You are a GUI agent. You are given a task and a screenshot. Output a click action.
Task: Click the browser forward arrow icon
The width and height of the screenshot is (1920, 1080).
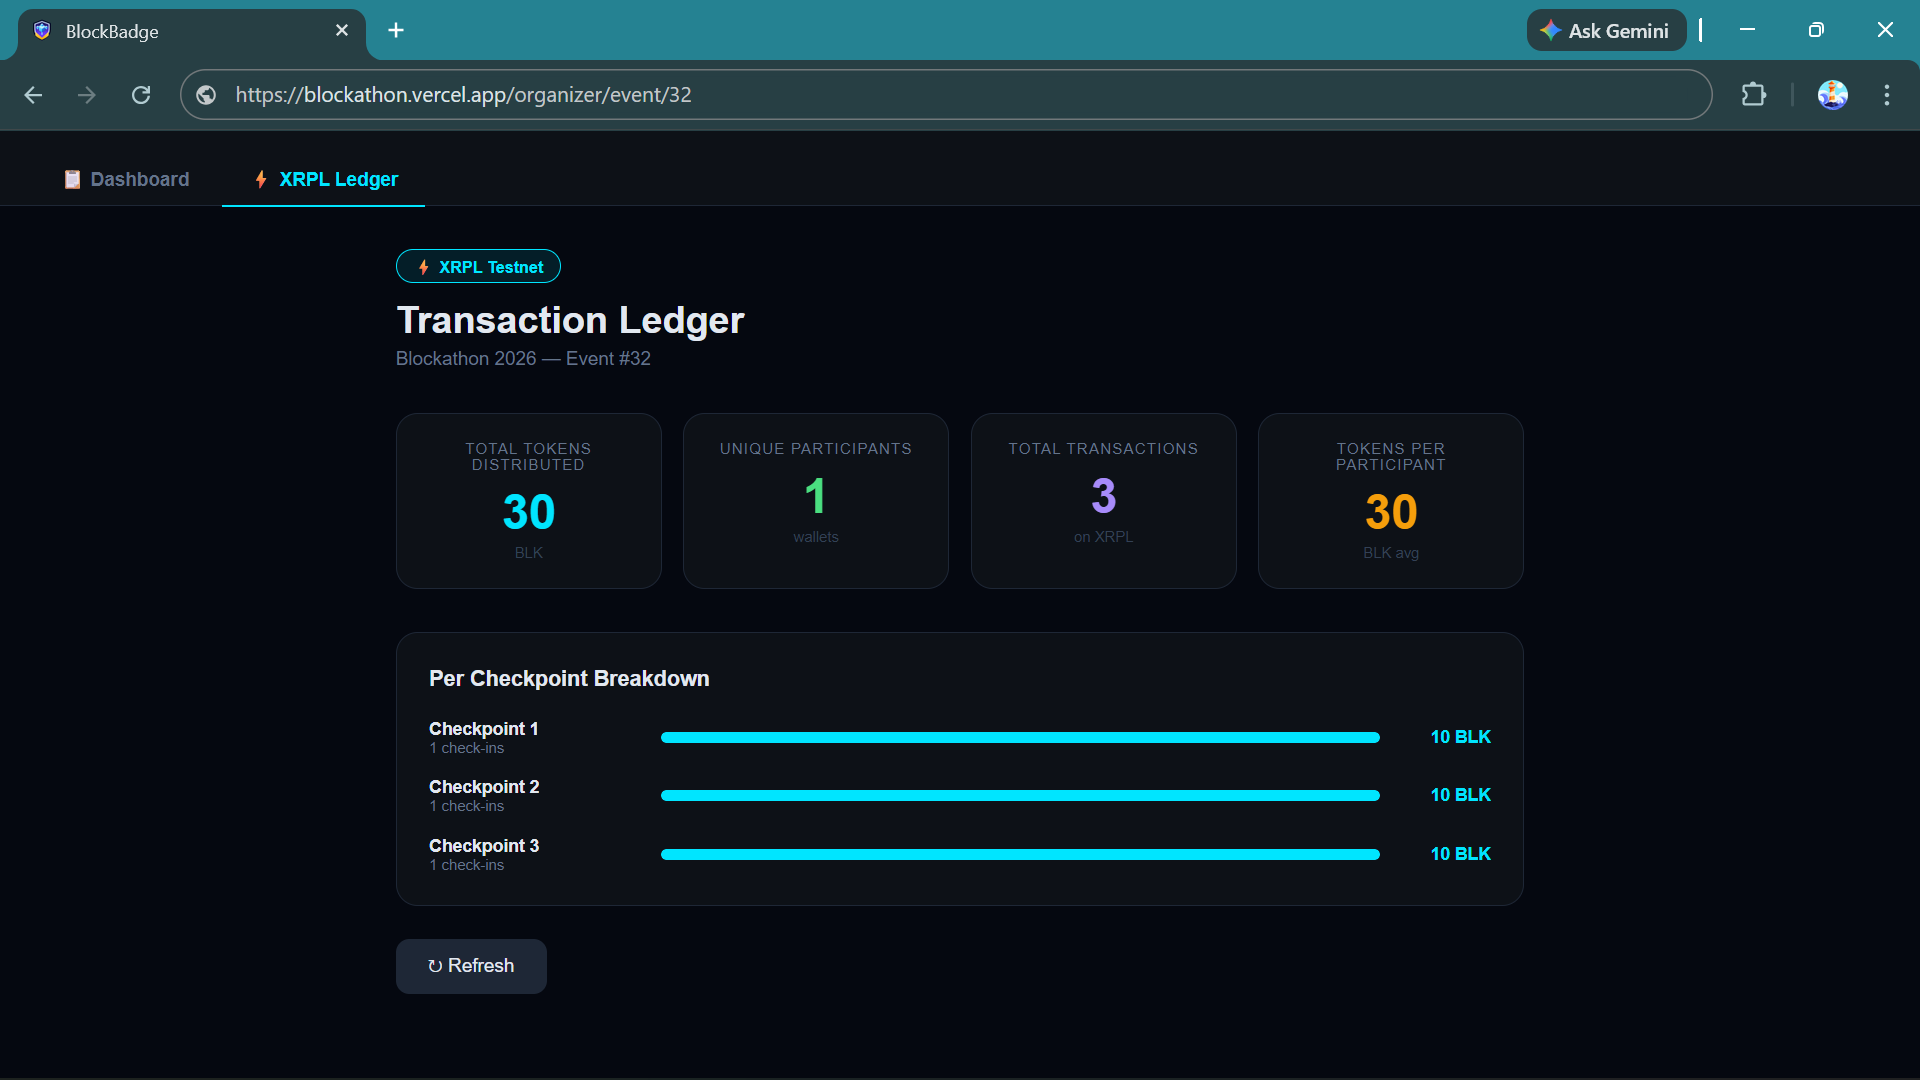click(x=87, y=95)
